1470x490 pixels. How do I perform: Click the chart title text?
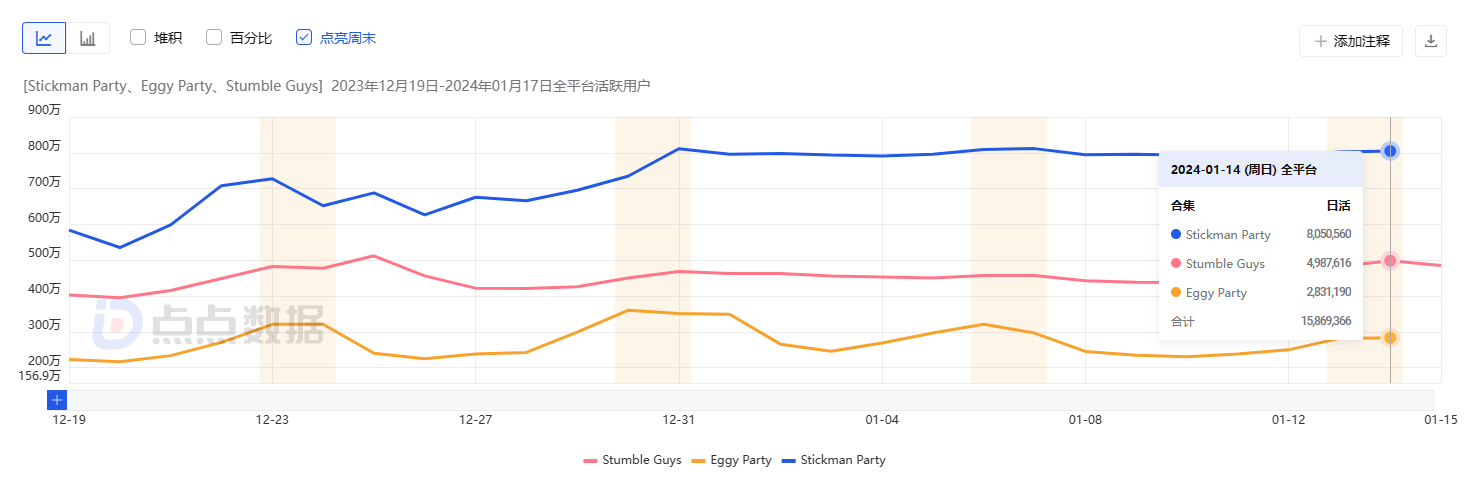[x=336, y=86]
